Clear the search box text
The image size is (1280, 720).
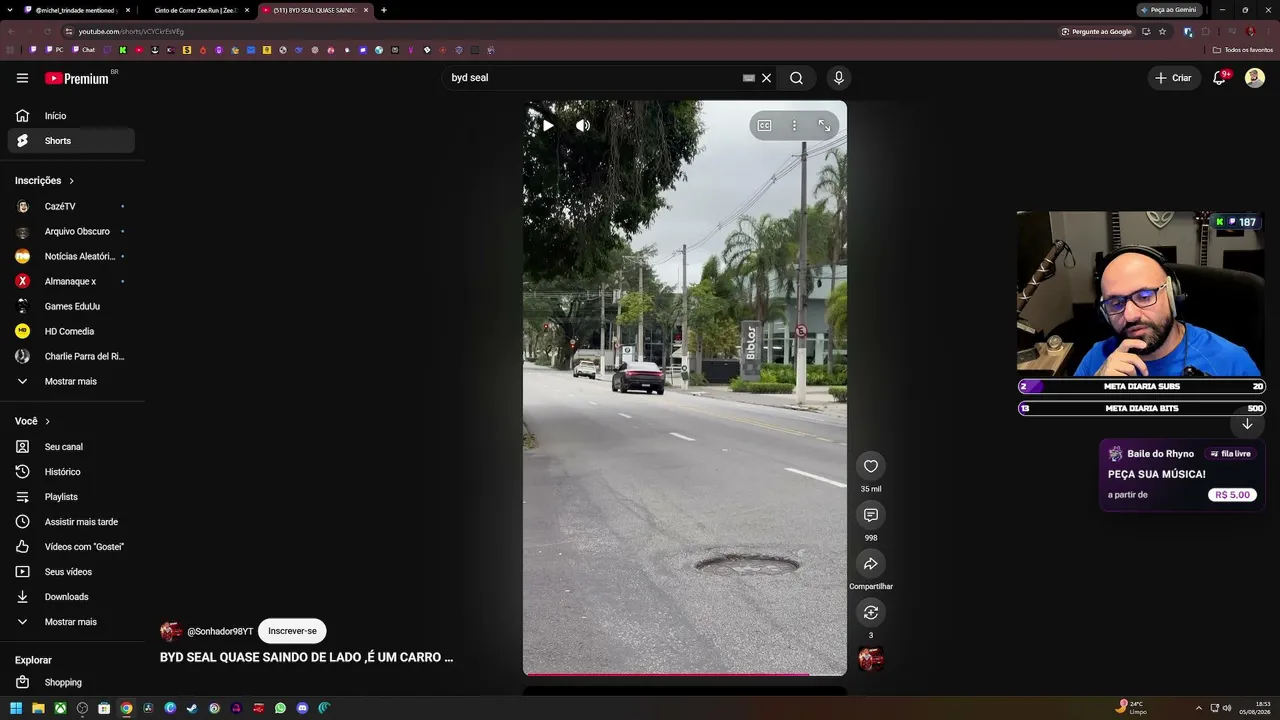767,78
